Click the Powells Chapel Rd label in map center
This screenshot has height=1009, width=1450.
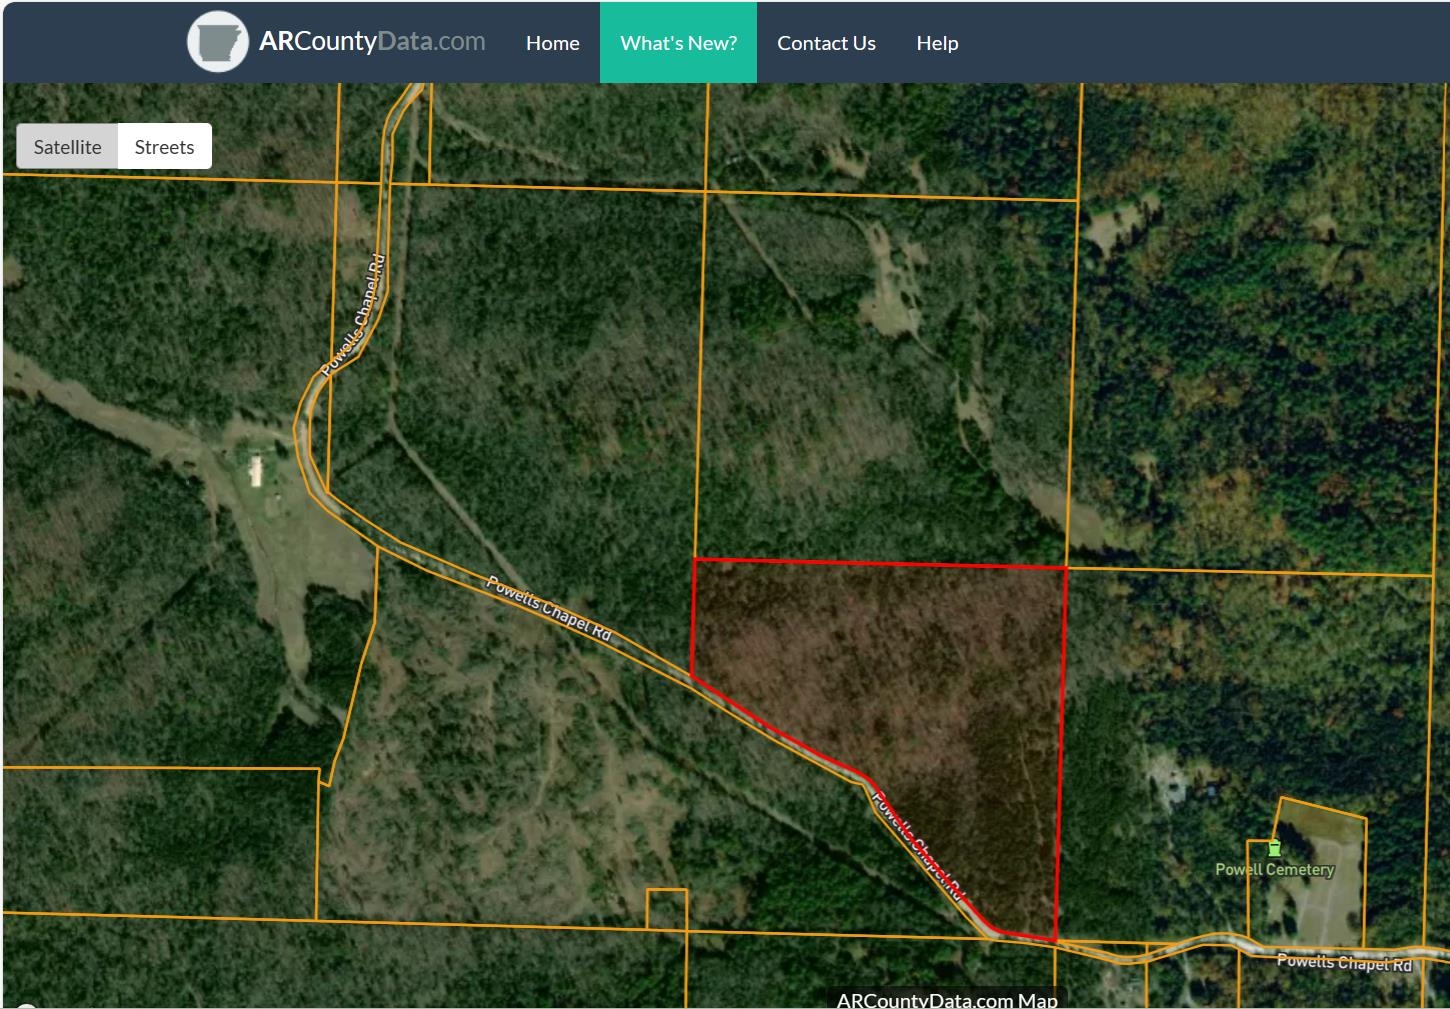pyautogui.click(x=548, y=607)
